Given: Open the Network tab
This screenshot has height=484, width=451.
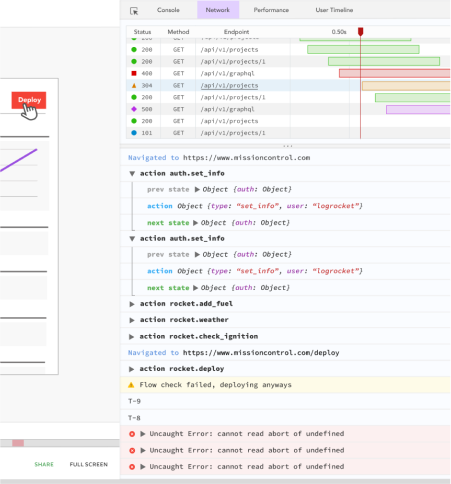Looking at the screenshot, I should 218,10.
